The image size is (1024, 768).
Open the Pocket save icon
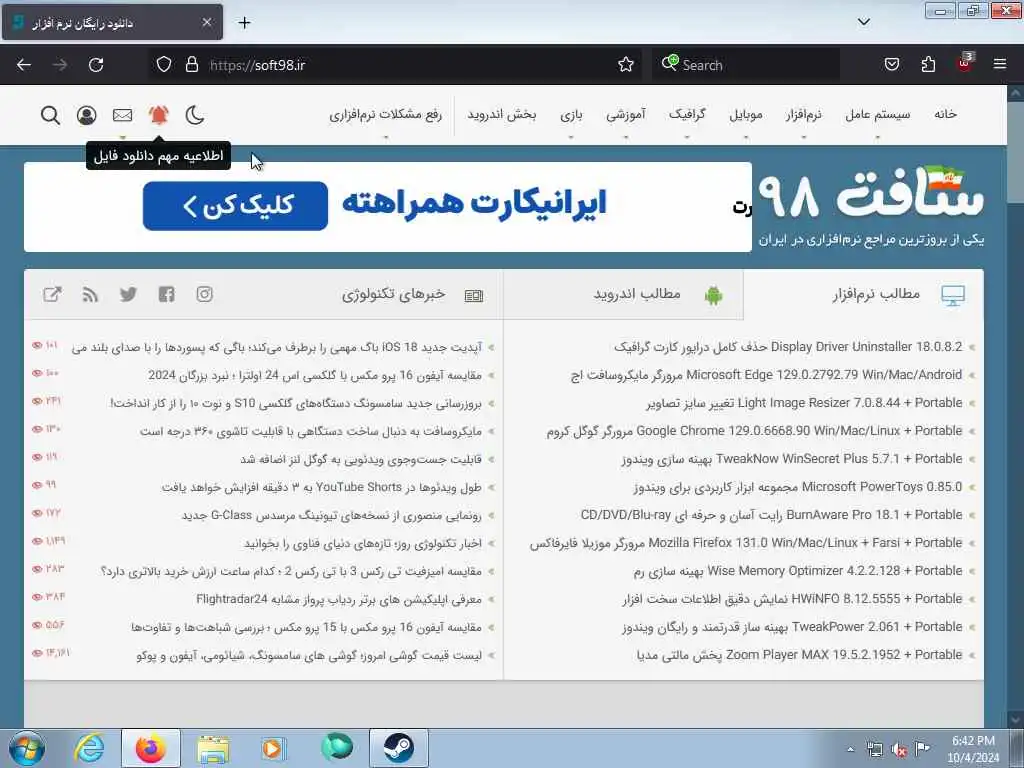(891, 64)
